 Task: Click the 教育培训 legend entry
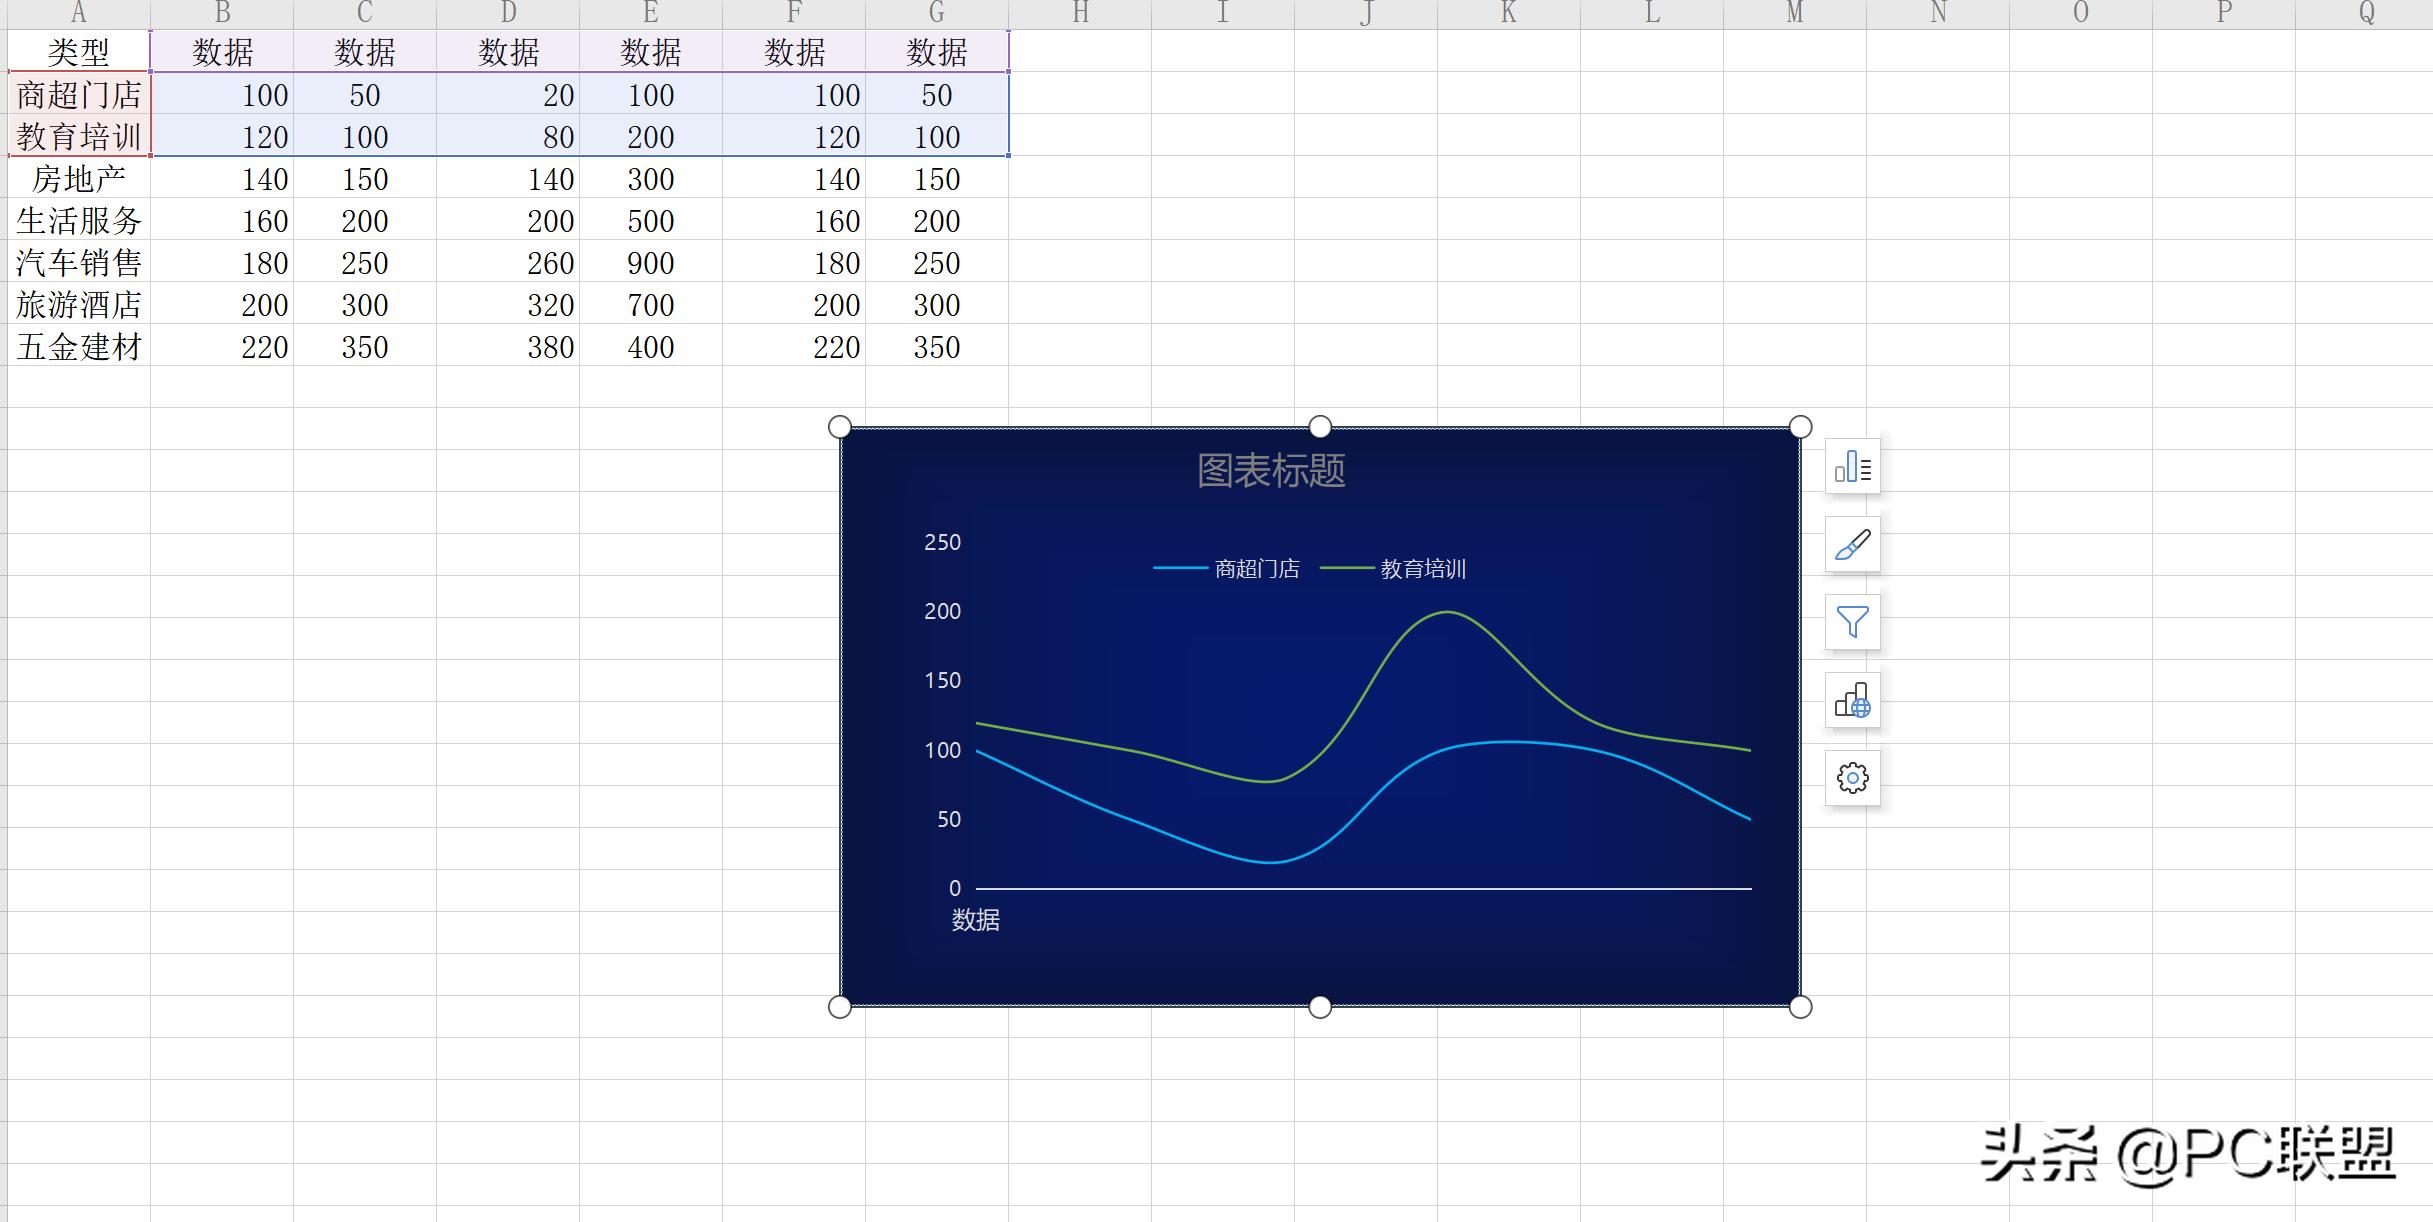tap(1423, 569)
